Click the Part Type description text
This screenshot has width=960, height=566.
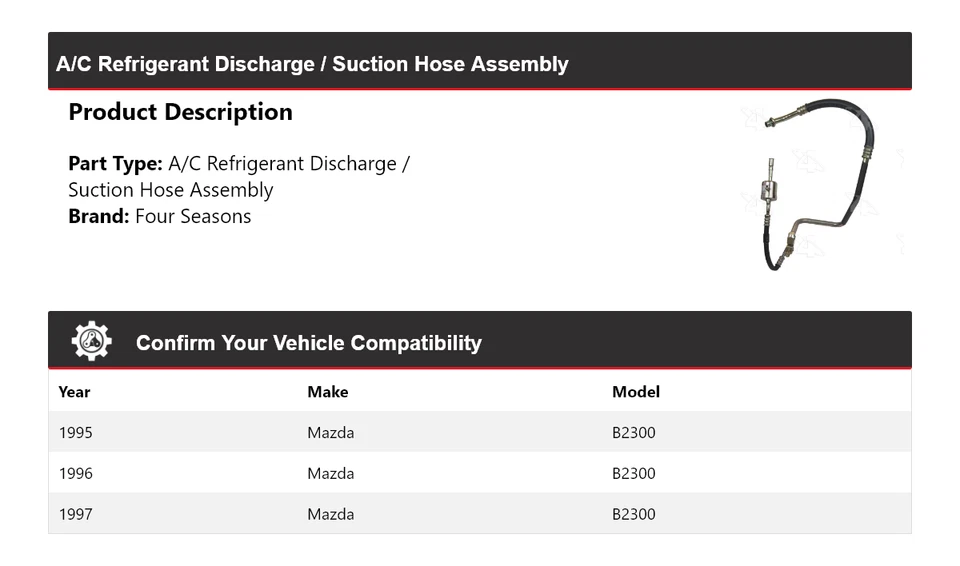(x=239, y=176)
